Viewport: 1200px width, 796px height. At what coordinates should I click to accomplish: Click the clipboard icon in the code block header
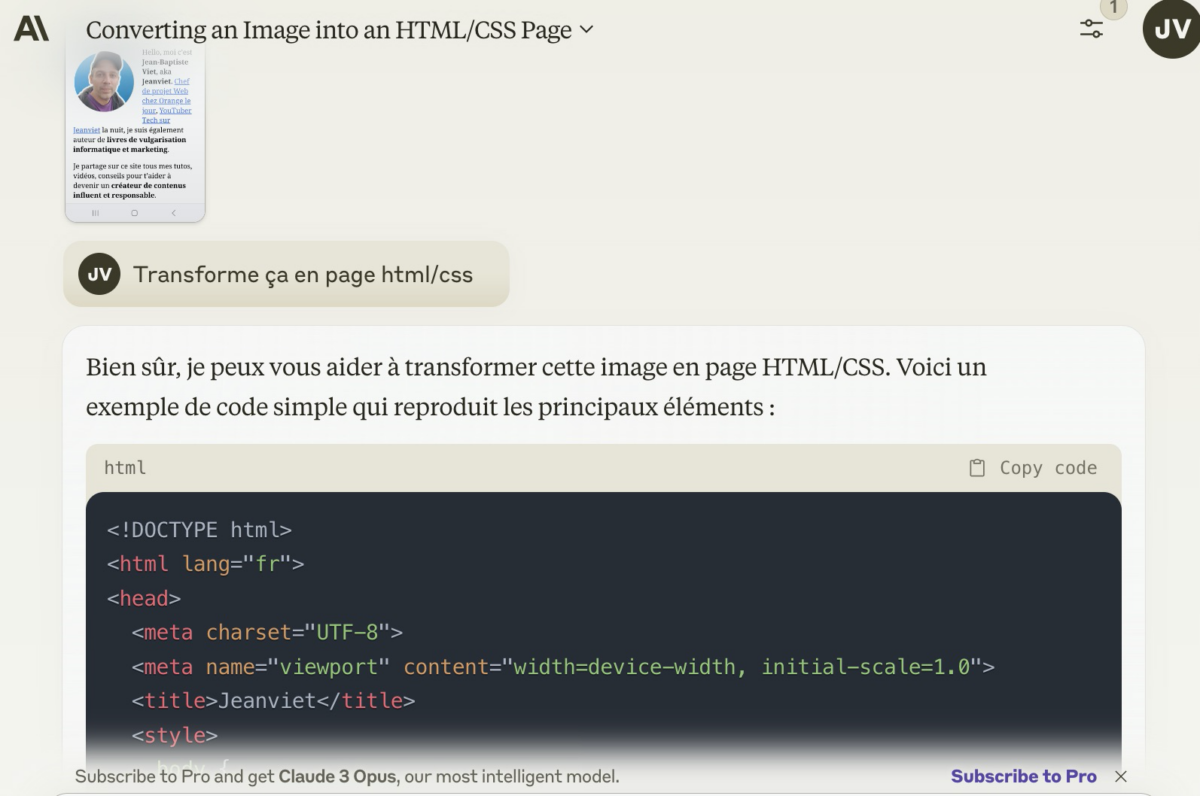(975, 467)
